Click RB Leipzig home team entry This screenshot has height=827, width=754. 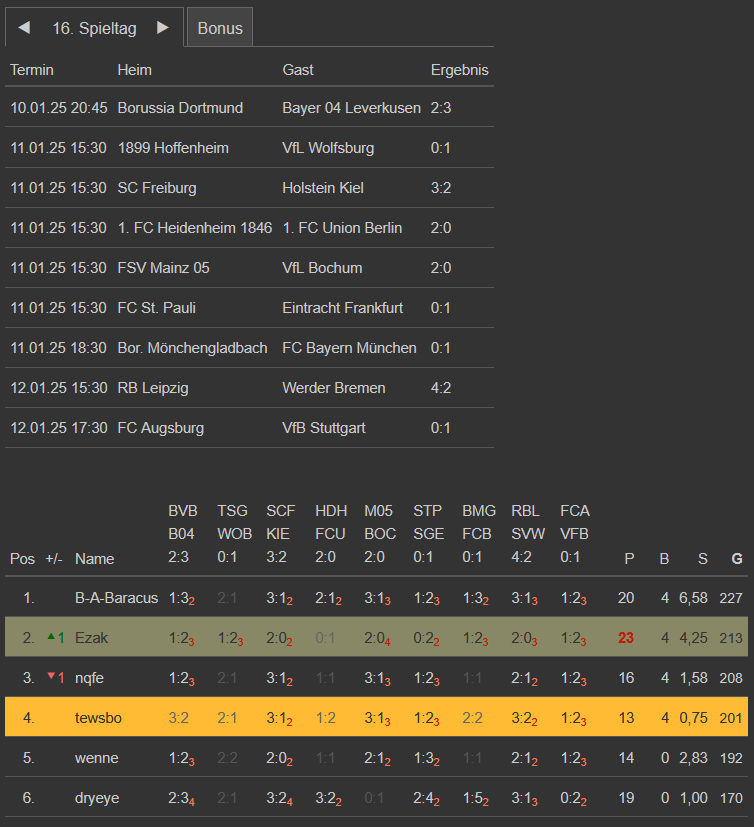tap(152, 388)
